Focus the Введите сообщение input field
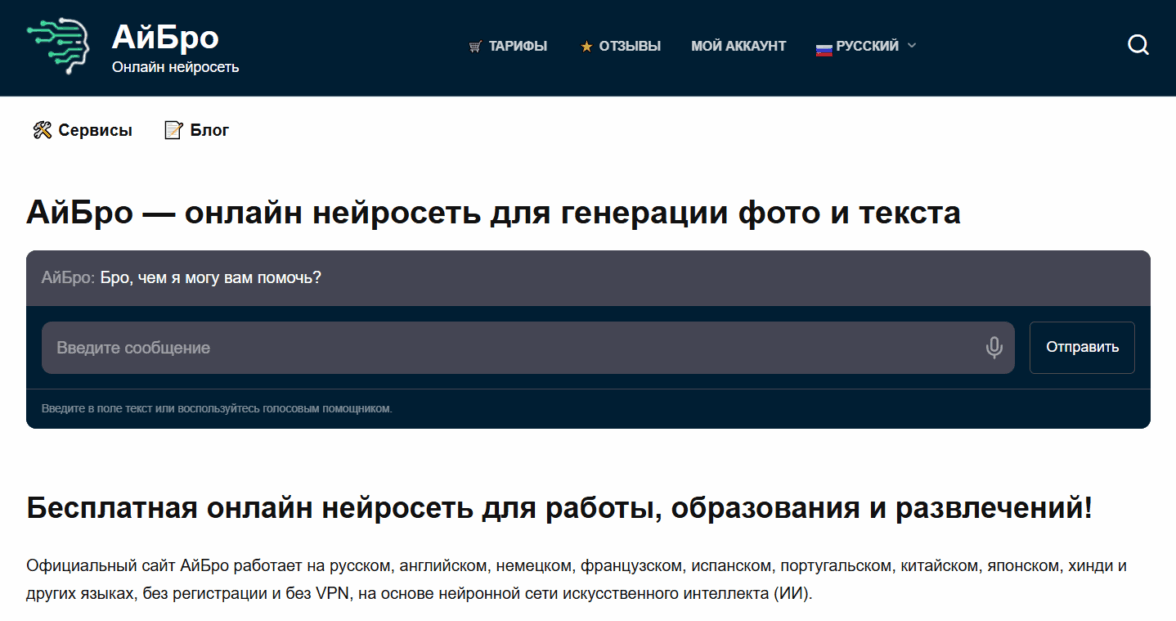The width and height of the screenshot is (1176, 621). 528,347
